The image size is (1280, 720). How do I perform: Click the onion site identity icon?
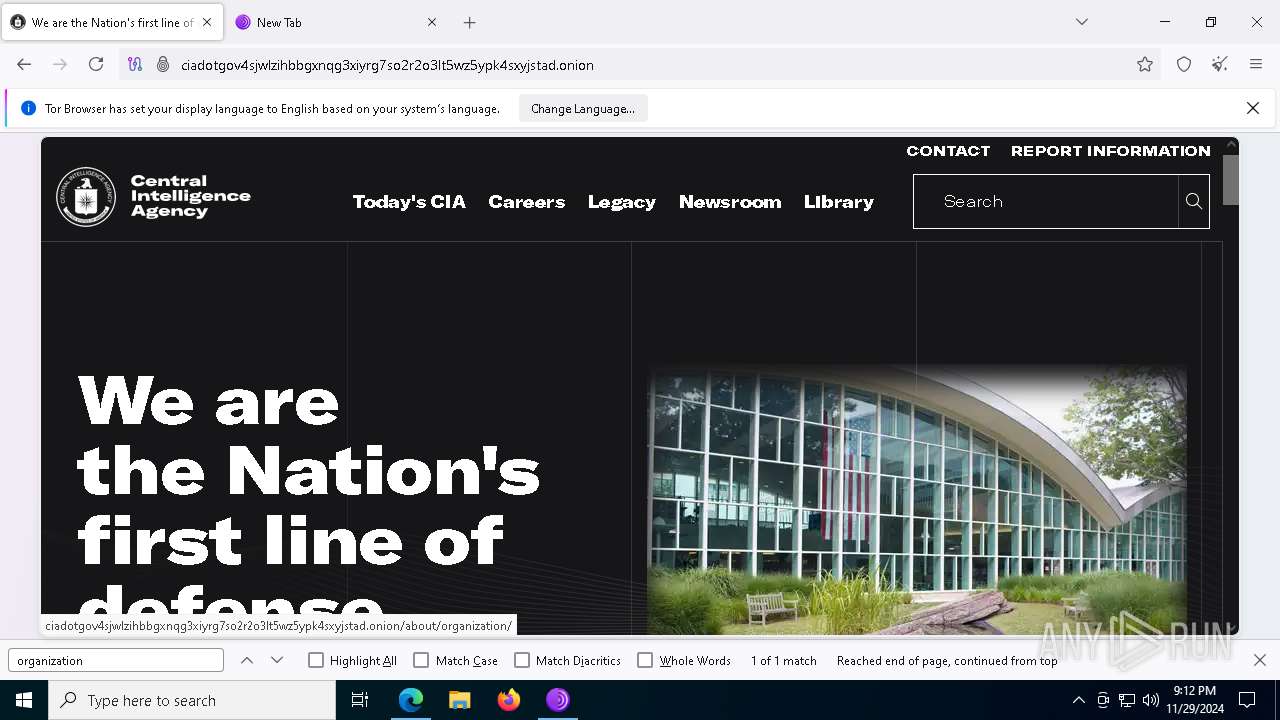pos(163,64)
